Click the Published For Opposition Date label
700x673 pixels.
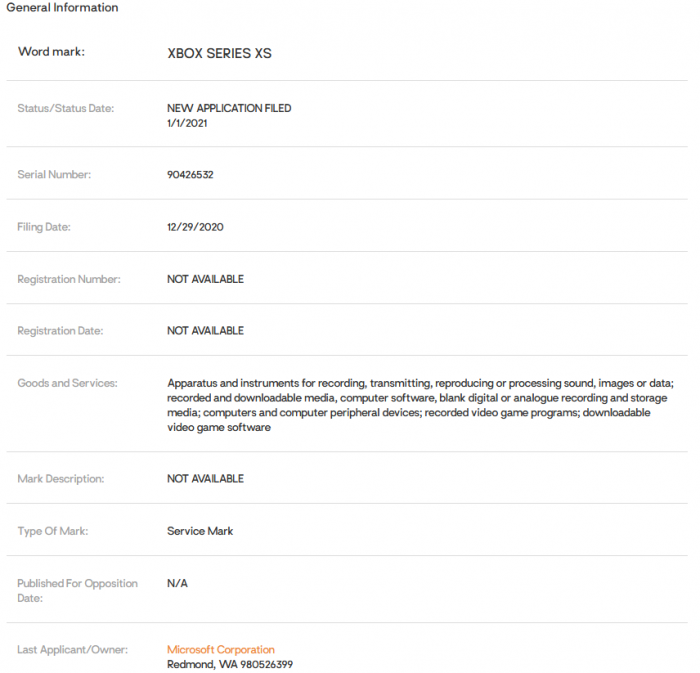point(77,590)
